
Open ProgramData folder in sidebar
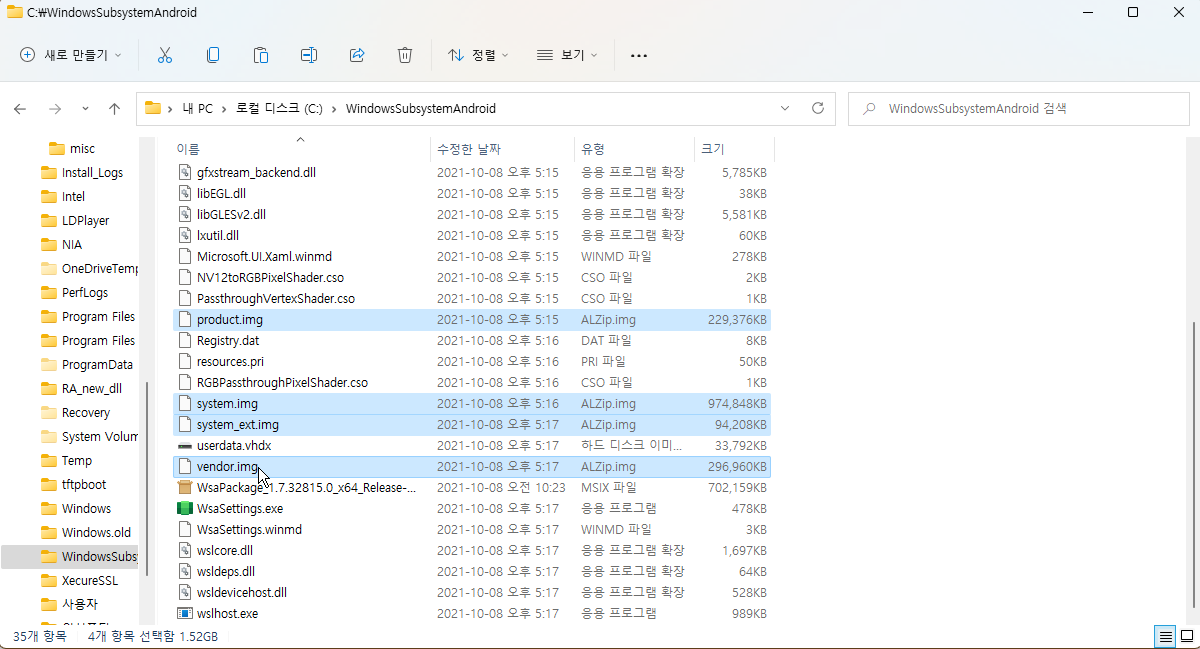coord(97,364)
